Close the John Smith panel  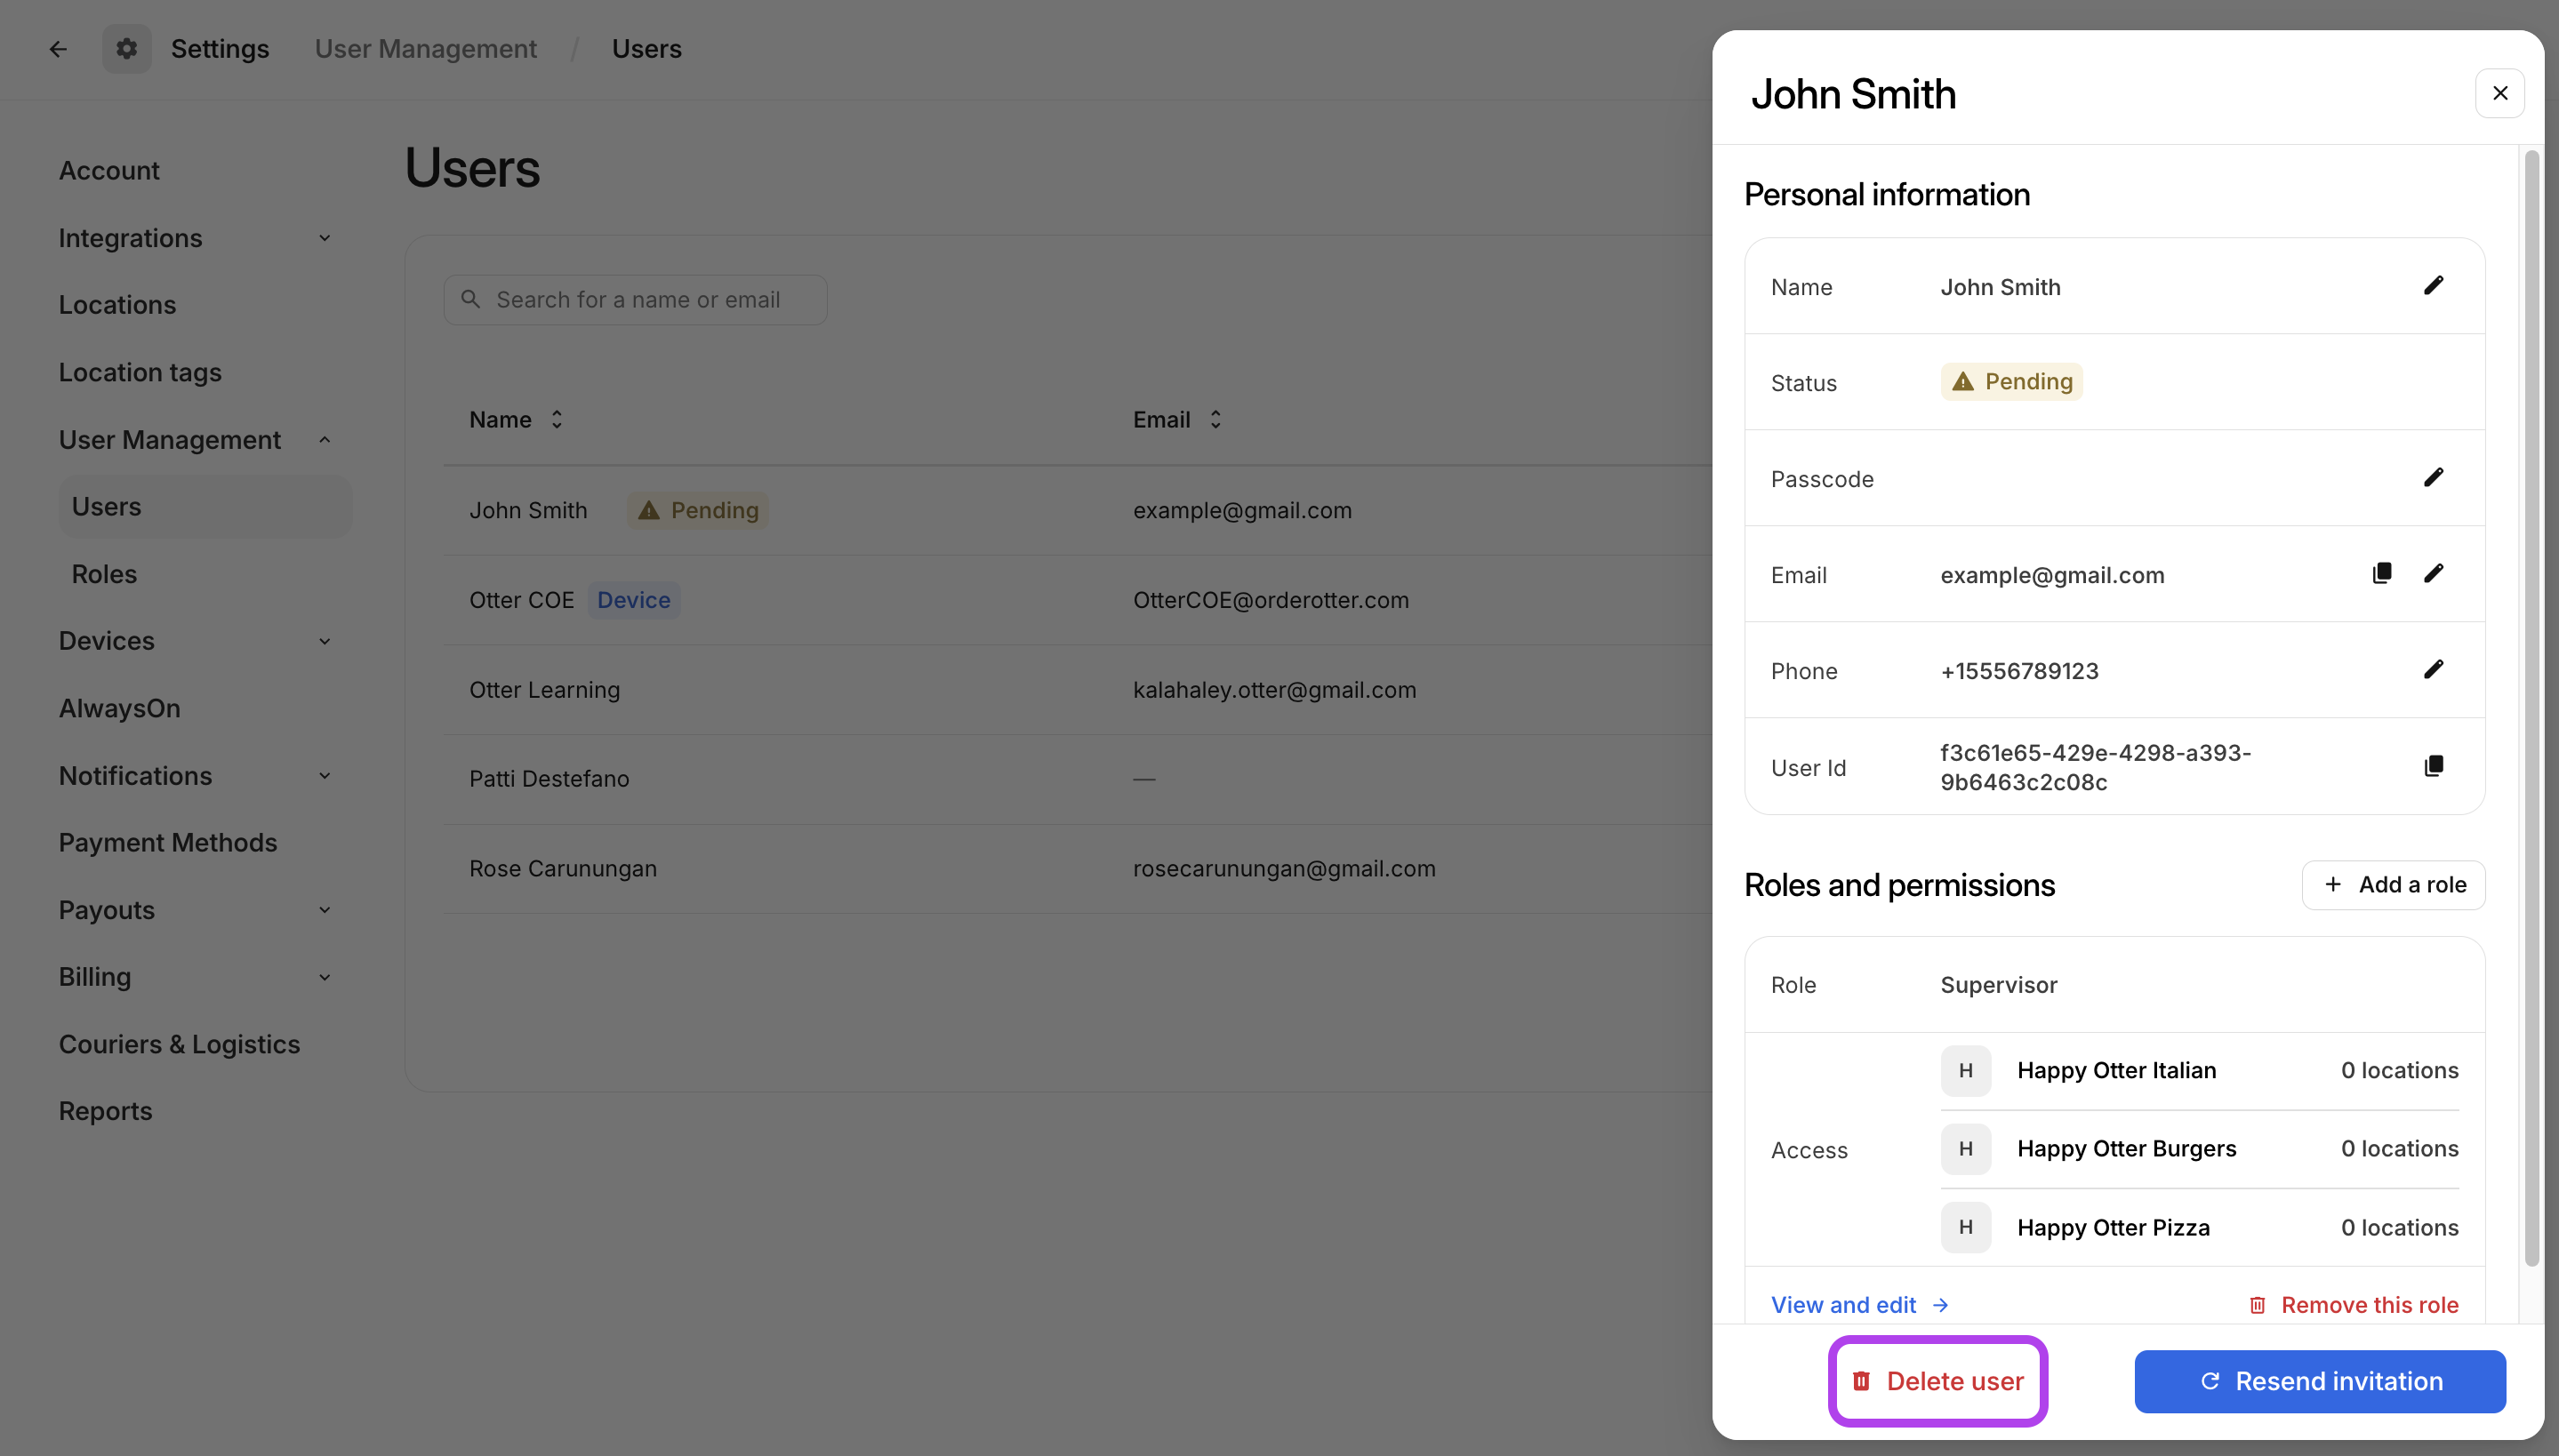pos(2500,93)
